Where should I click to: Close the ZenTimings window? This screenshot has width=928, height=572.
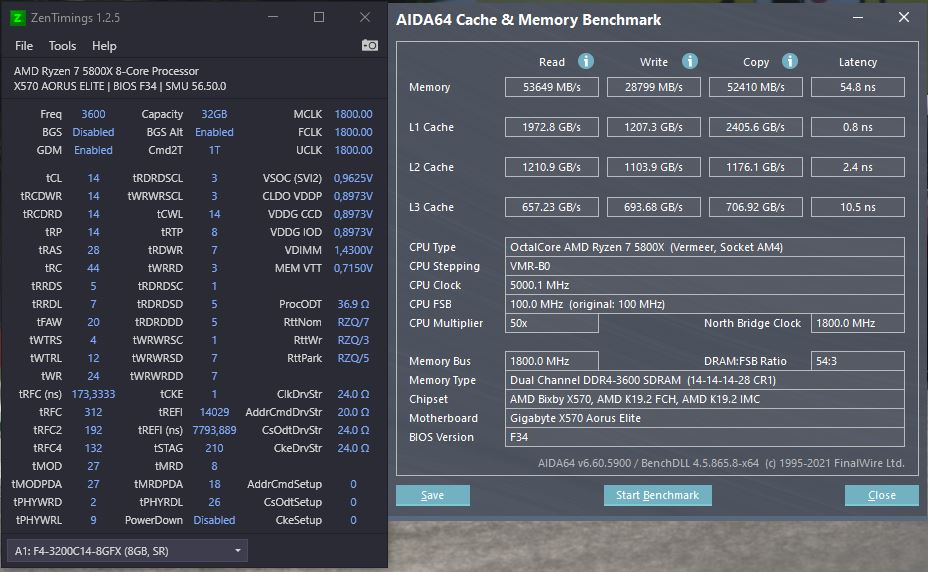pyautogui.click(x=365, y=17)
